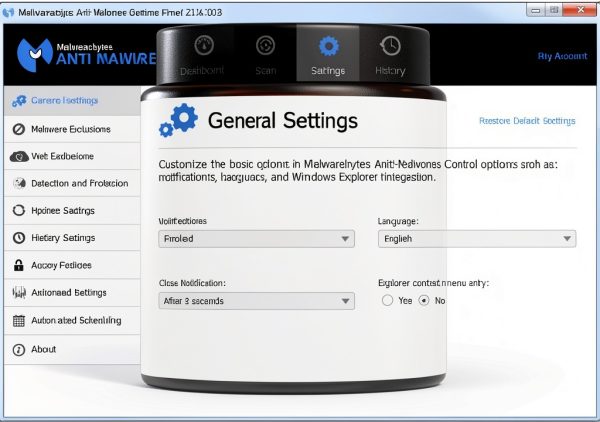
Task: Open Advanced Settings sidebar item
Action: pyautogui.click(x=72, y=293)
